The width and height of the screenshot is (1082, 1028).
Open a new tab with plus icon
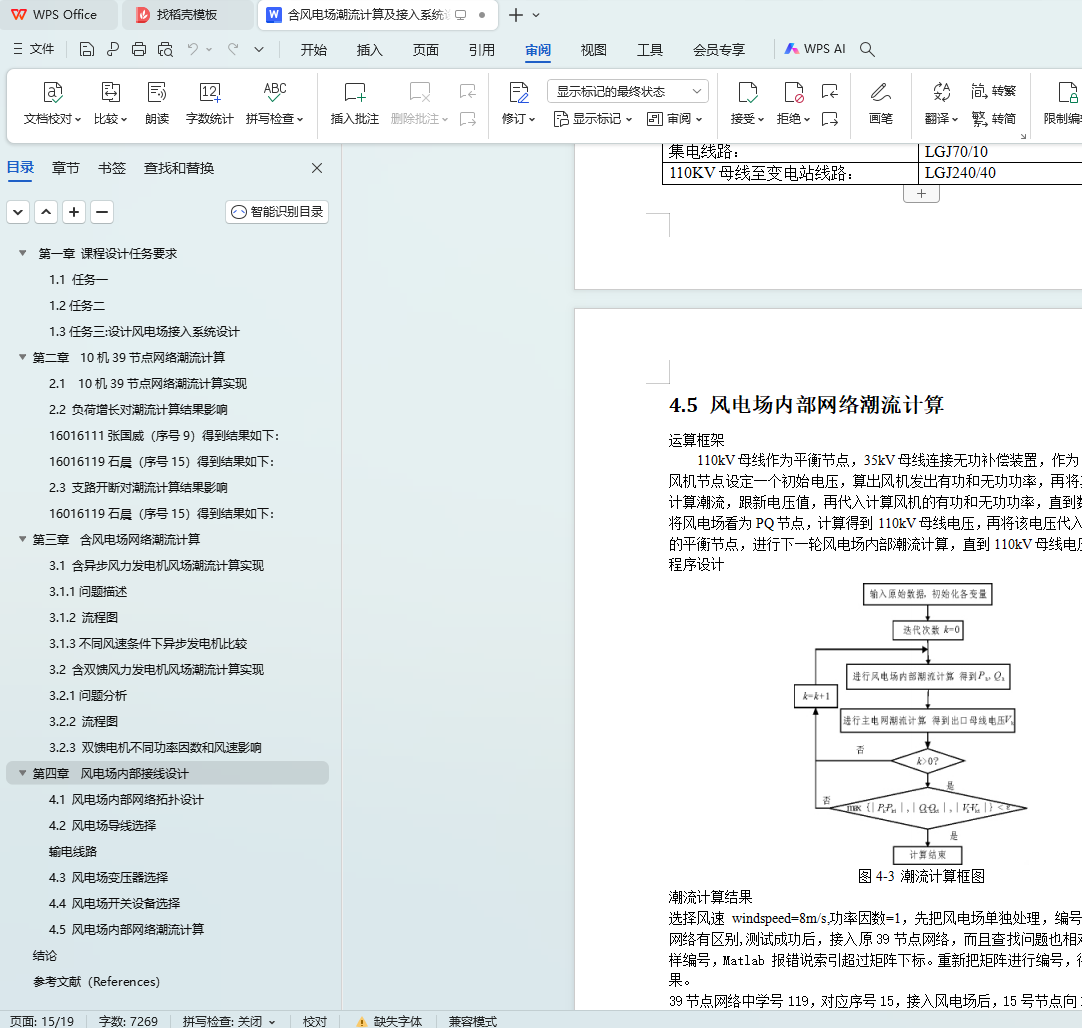click(x=515, y=14)
